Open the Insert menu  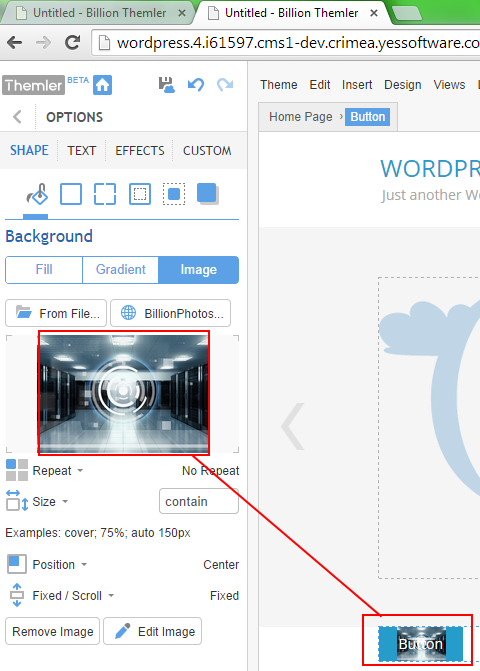coord(357,85)
